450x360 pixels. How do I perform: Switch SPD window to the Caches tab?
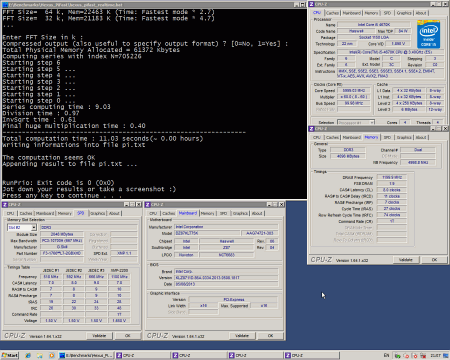(x=26, y=213)
